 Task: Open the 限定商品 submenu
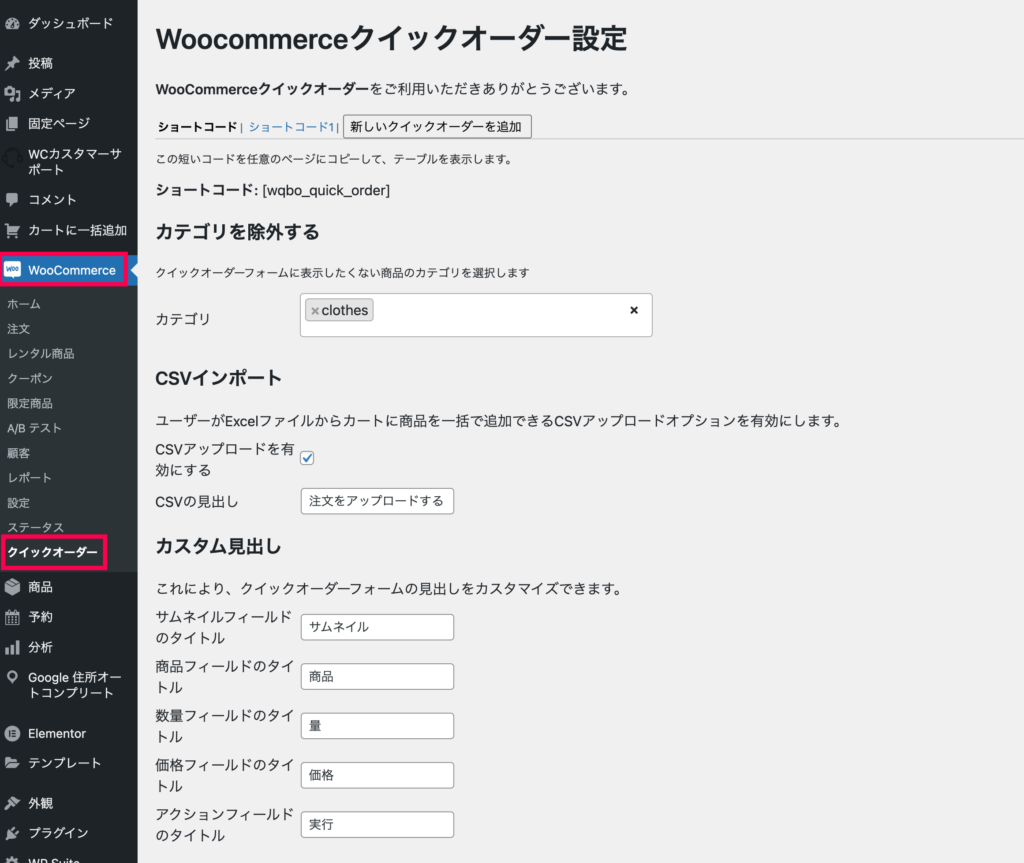point(30,403)
